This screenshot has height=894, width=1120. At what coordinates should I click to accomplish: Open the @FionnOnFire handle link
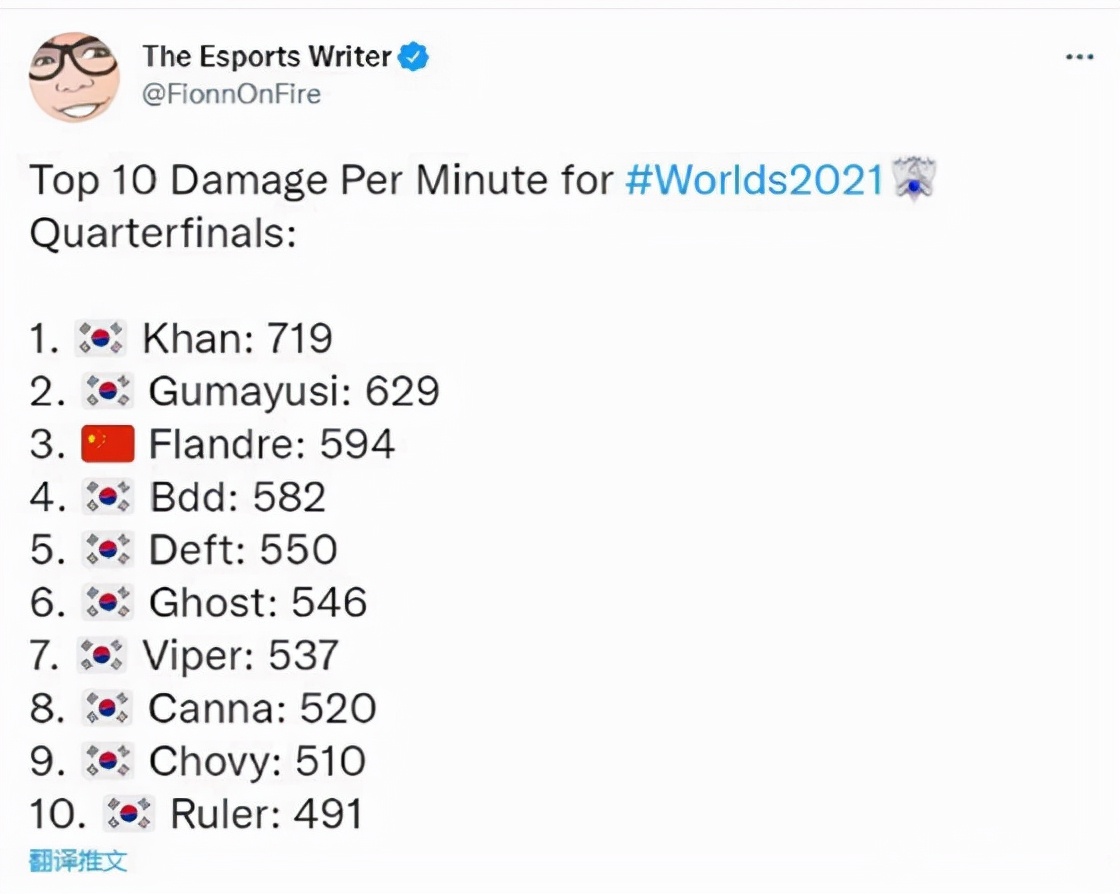pos(231,95)
